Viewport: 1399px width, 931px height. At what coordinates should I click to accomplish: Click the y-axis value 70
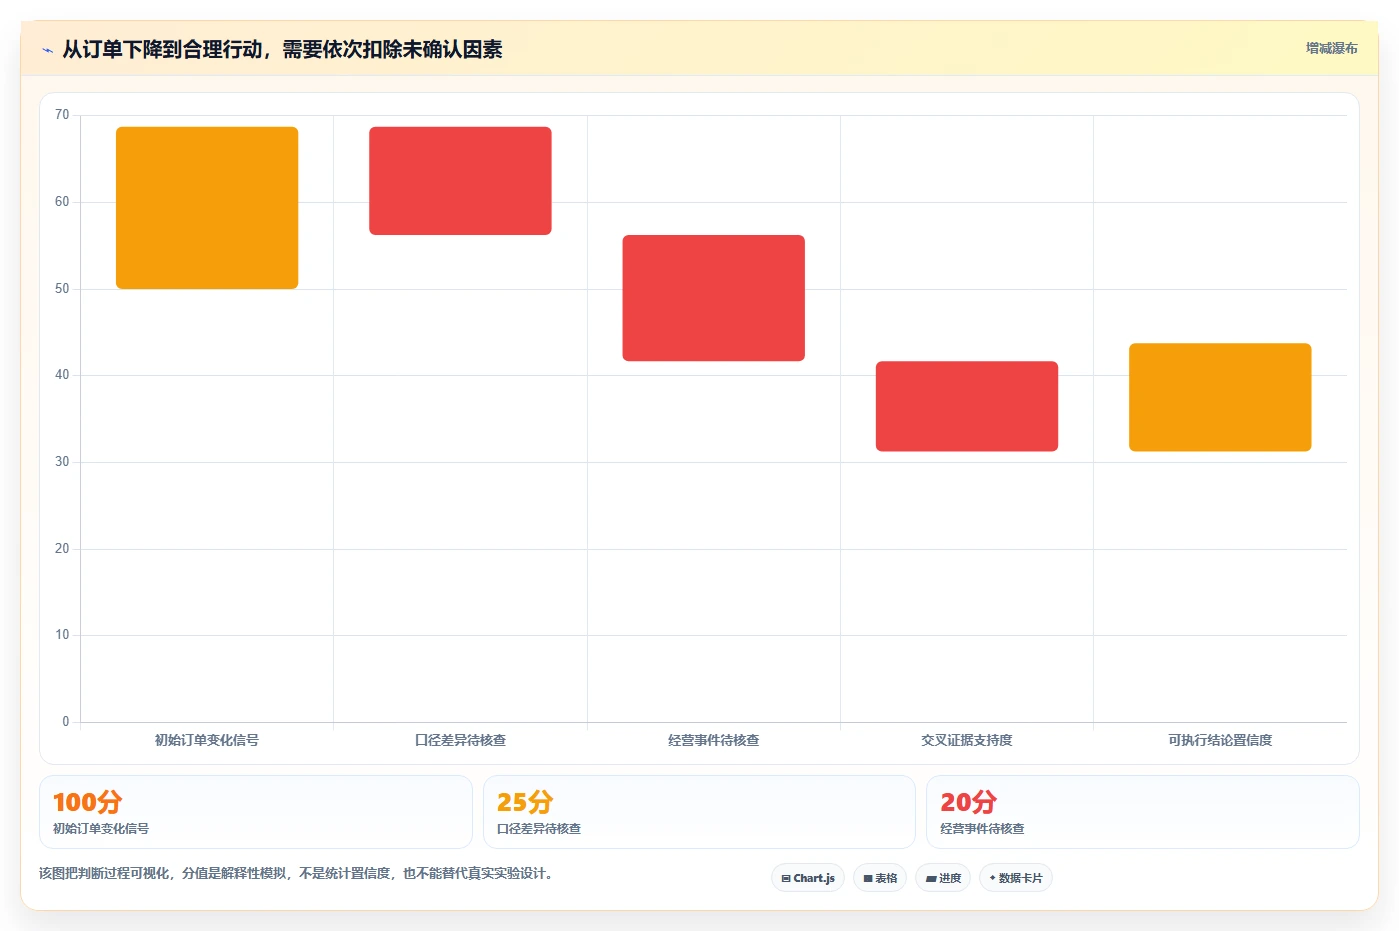pyautogui.click(x=62, y=115)
